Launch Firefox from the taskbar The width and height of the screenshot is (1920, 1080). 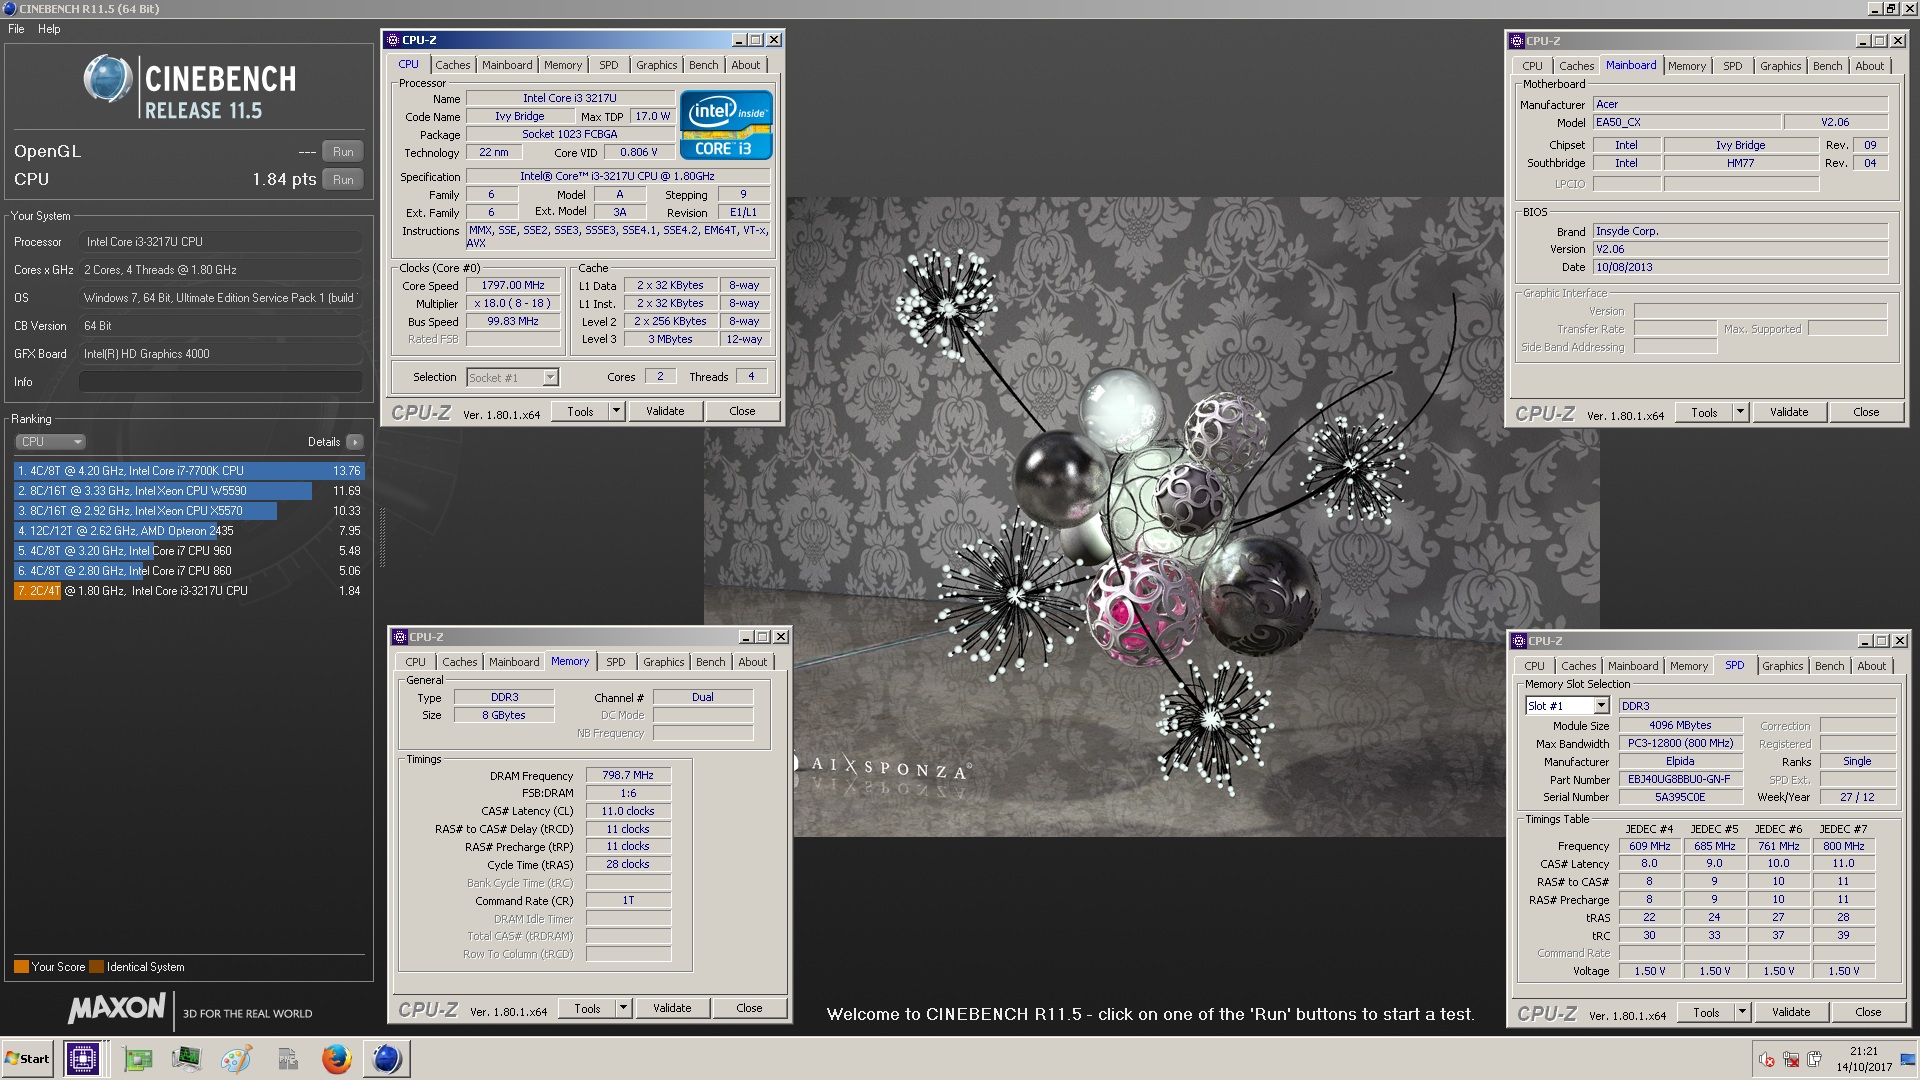[x=336, y=1059]
